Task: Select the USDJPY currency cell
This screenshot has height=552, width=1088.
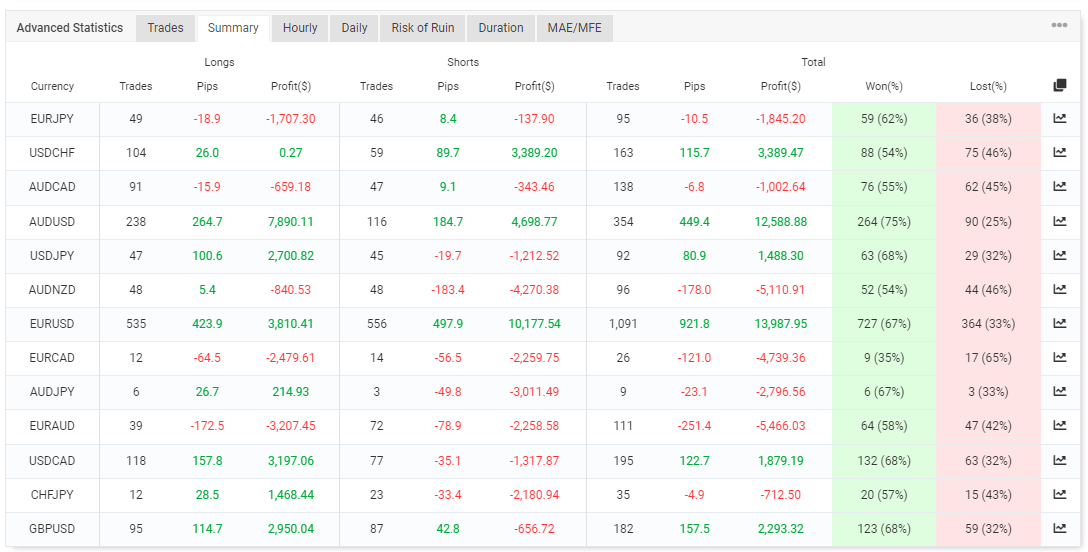Action: click(x=52, y=256)
